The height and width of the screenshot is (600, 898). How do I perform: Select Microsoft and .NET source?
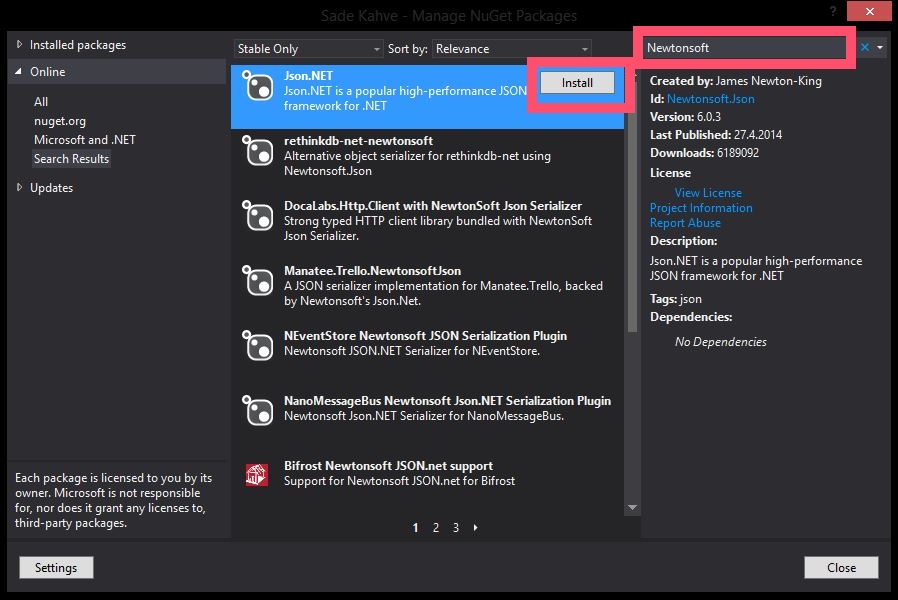[x=85, y=140]
